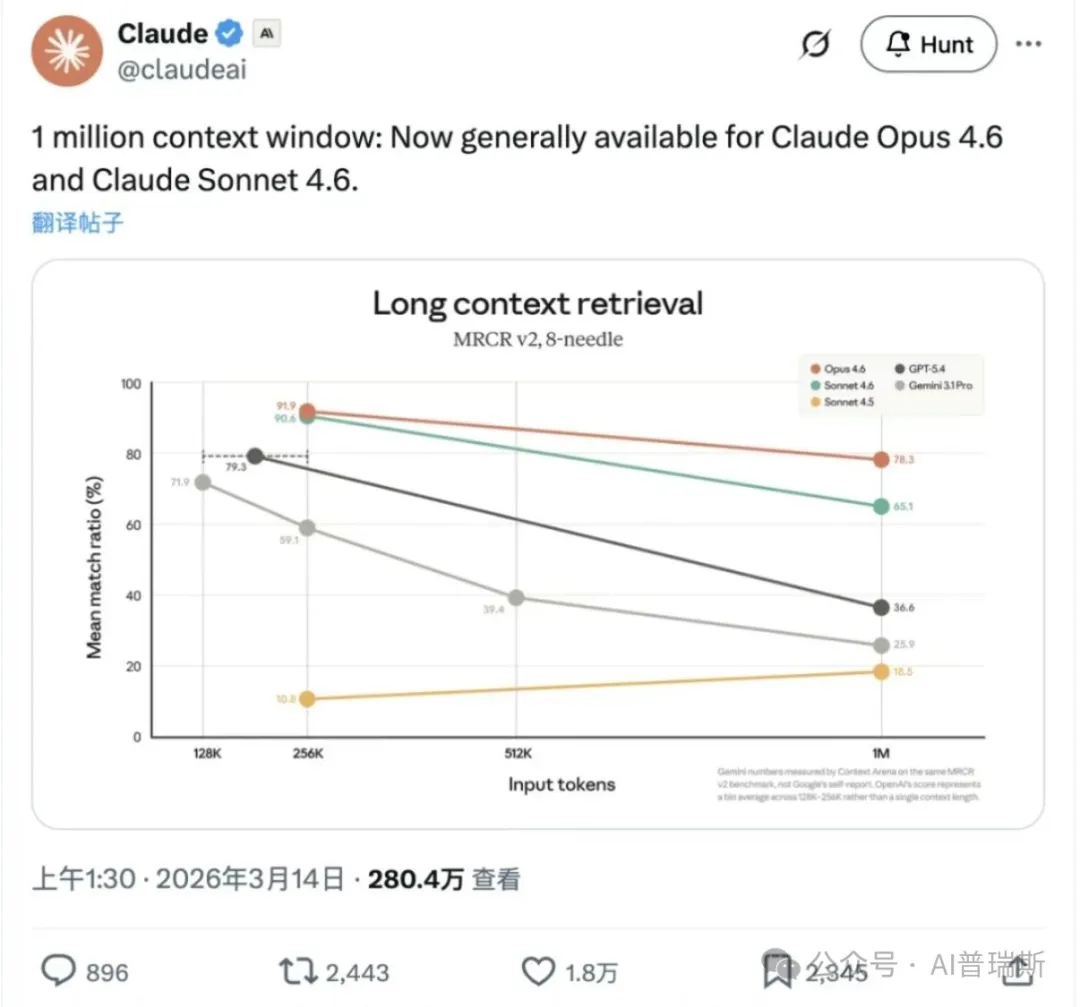The width and height of the screenshot is (1080, 1007).
Task: Open the Long context retrieval chart image
Action: (x=538, y=544)
